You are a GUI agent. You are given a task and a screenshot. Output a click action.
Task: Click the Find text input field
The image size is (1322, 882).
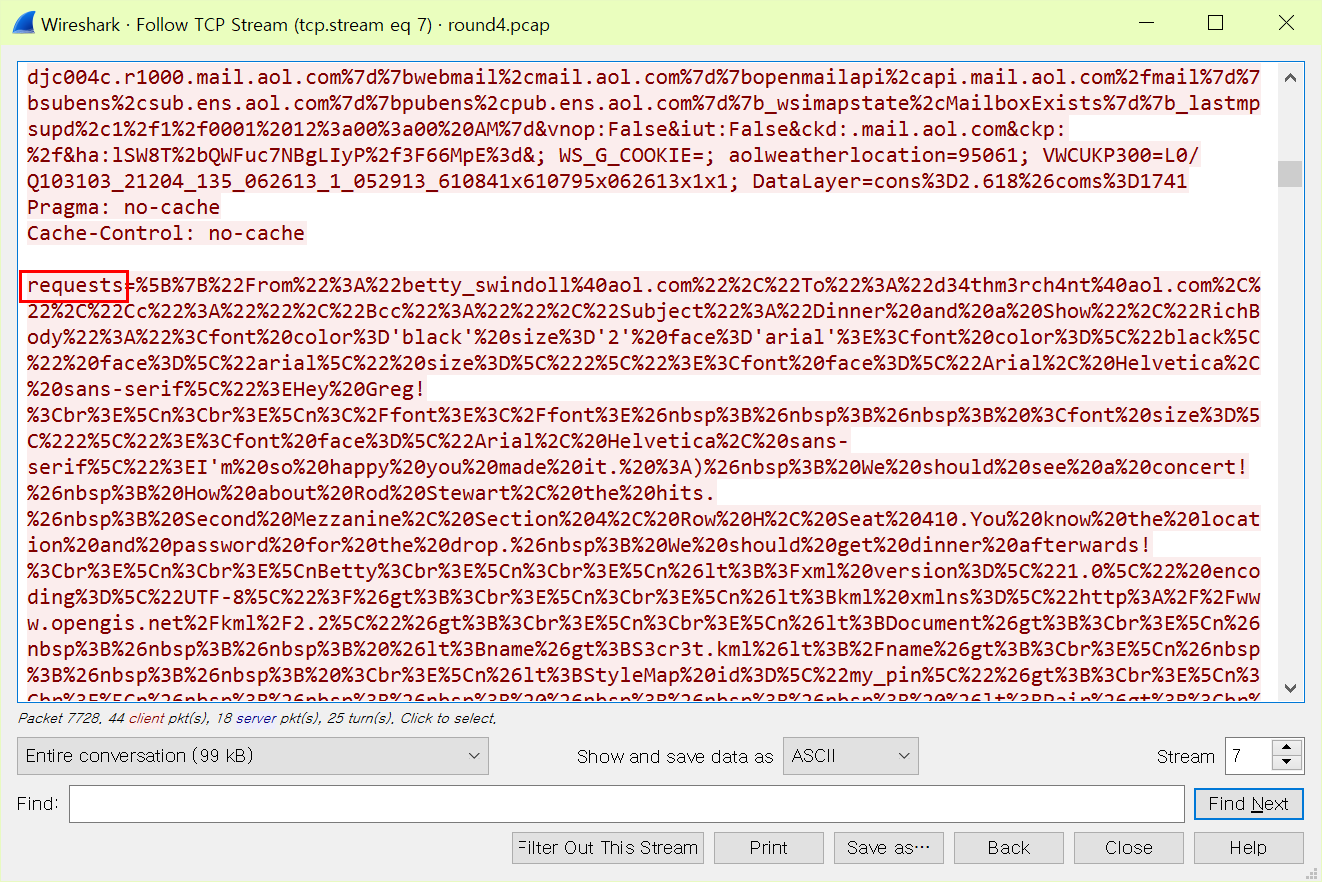click(x=627, y=804)
